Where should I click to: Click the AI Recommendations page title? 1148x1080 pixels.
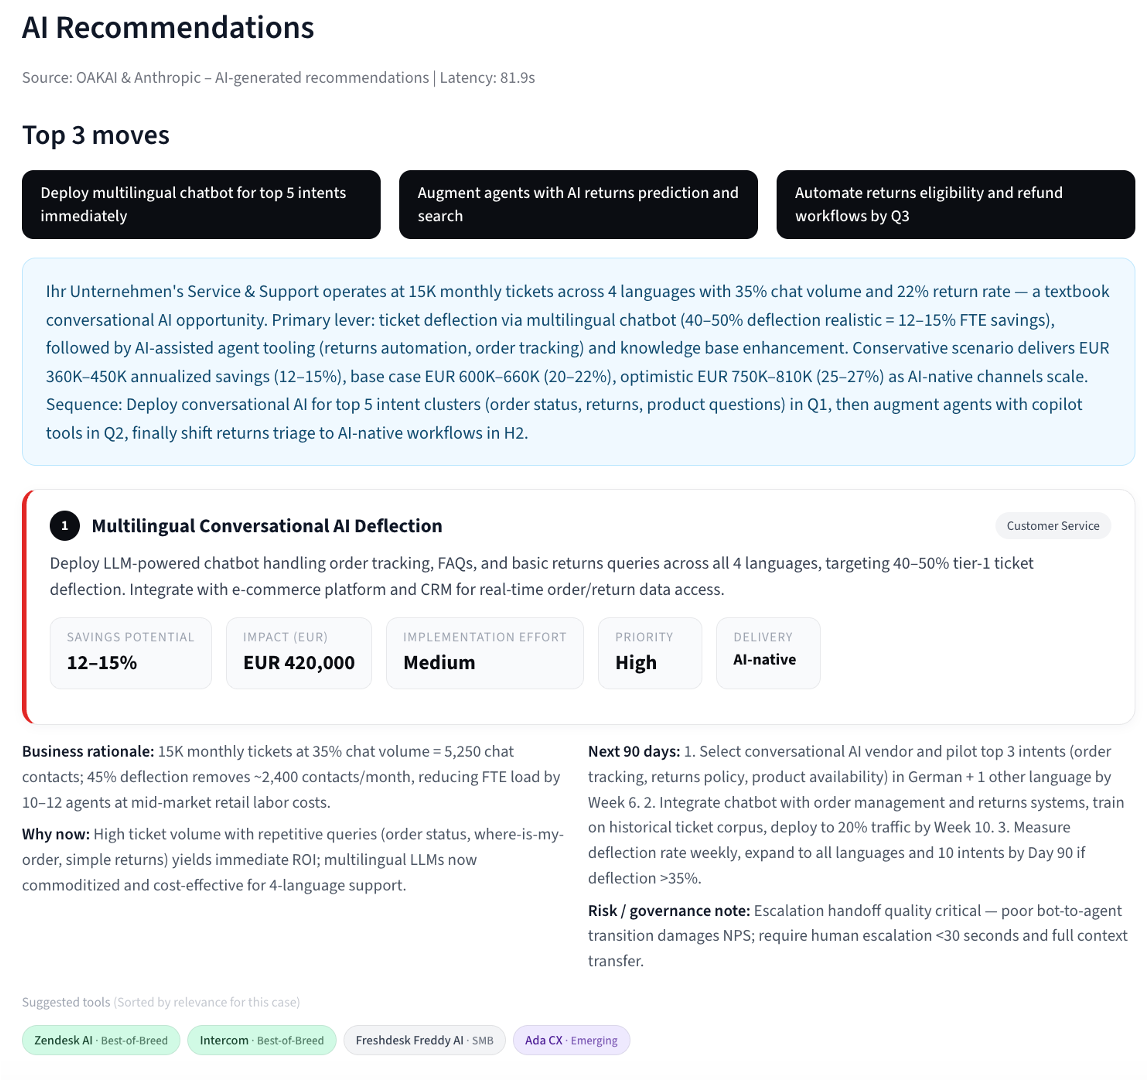point(168,28)
